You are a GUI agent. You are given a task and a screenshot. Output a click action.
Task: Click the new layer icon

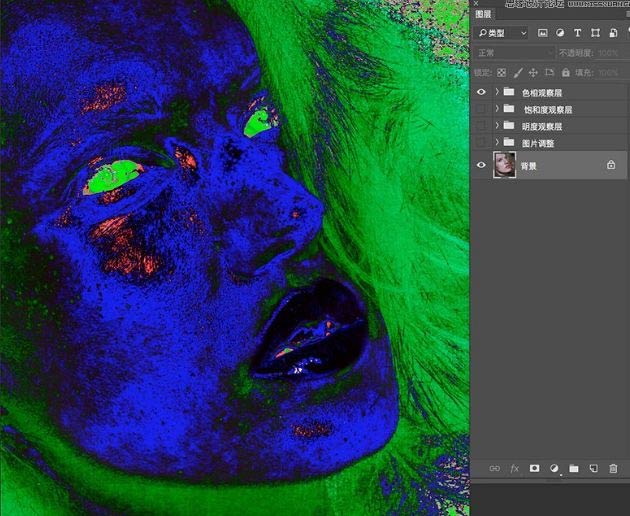click(593, 468)
